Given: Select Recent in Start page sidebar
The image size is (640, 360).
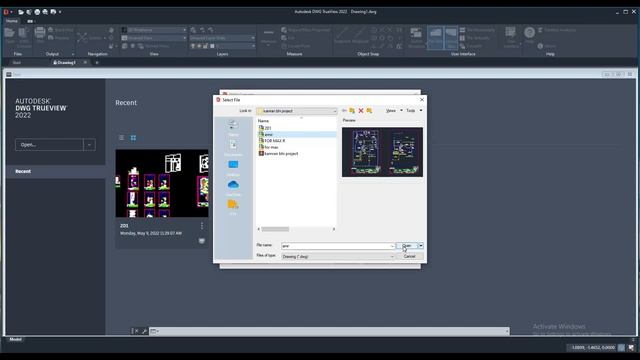Looking at the screenshot, I should point(56,171).
